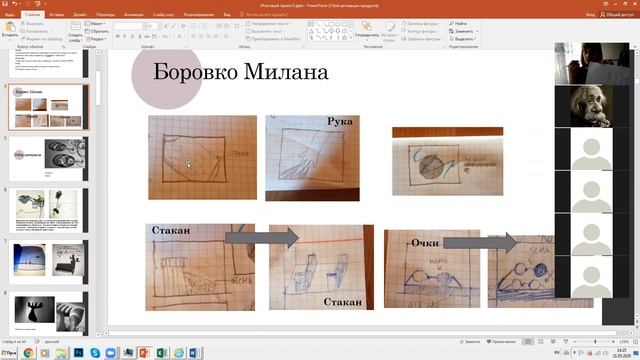Click the zoom out minus button

point(575,341)
